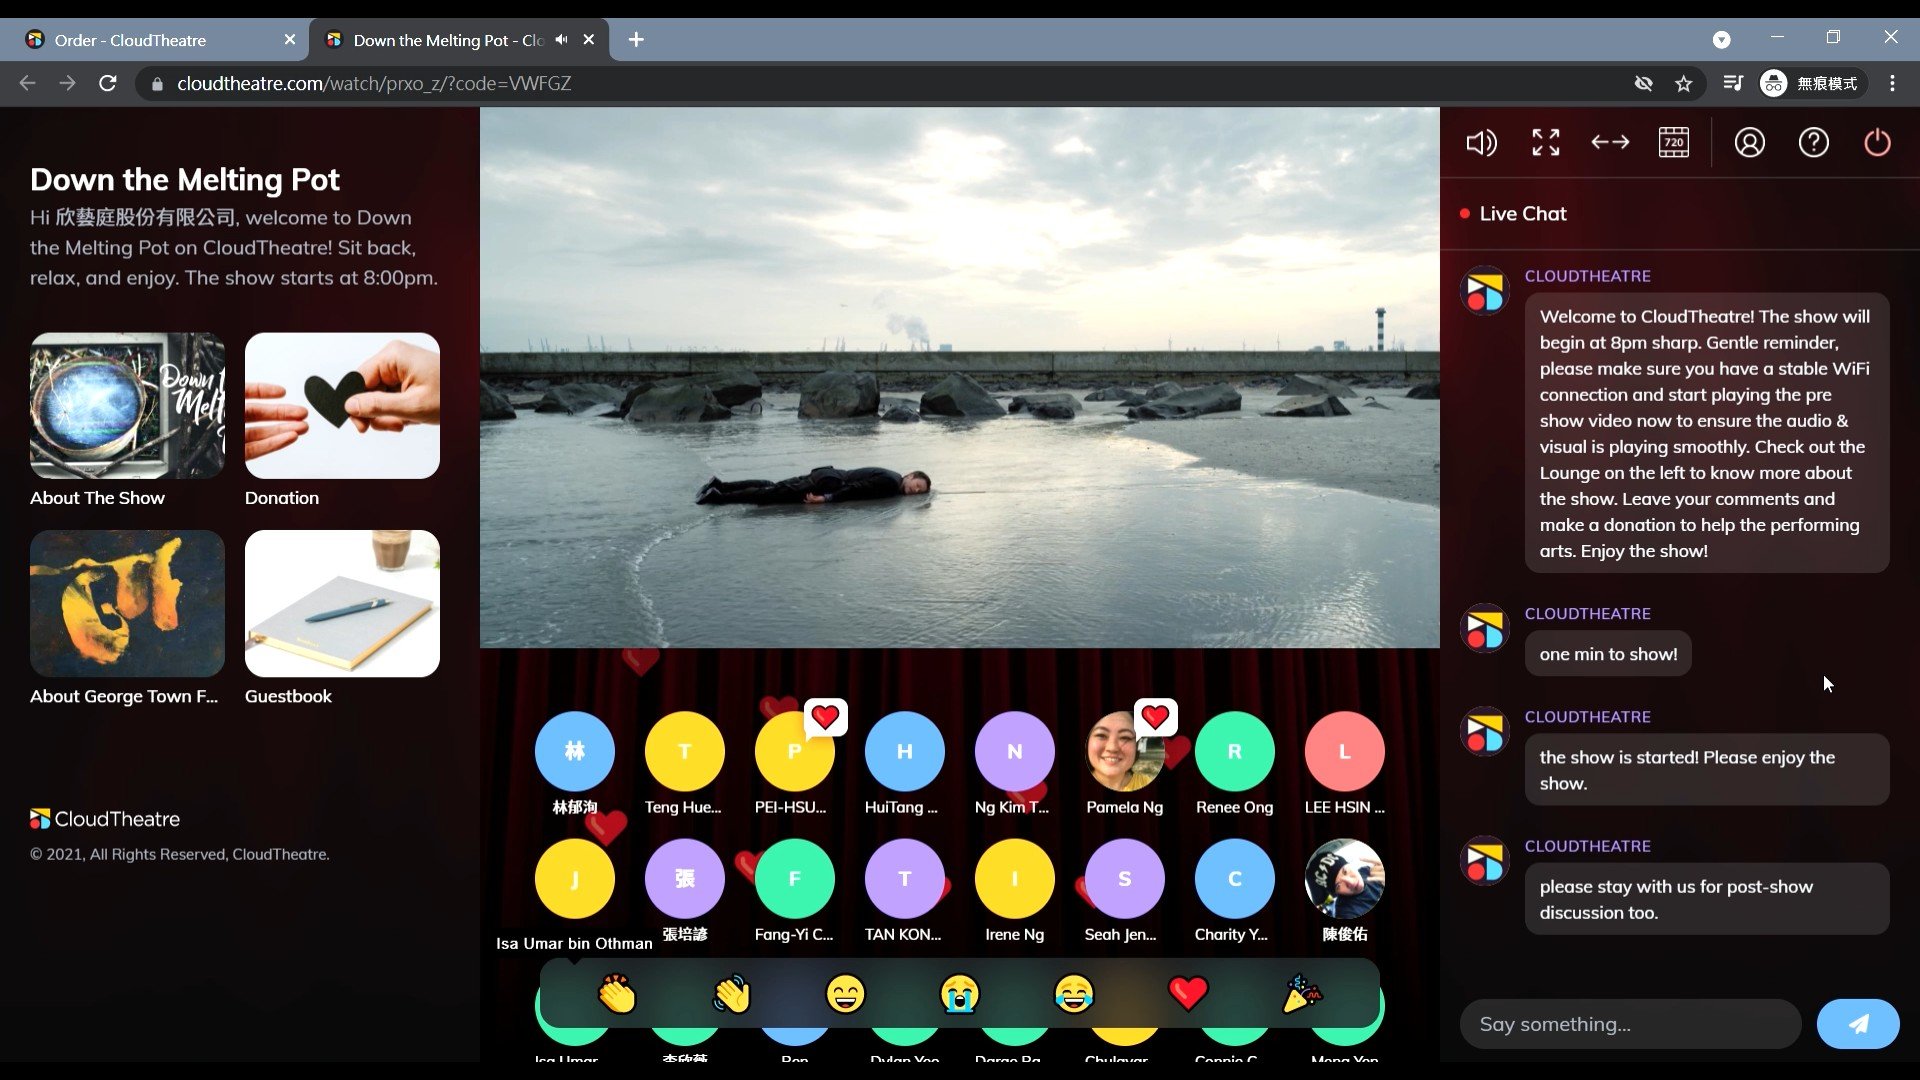Select Renee Ong audience avatar
1920x1080 pixels.
click(x=1235, y=752)
